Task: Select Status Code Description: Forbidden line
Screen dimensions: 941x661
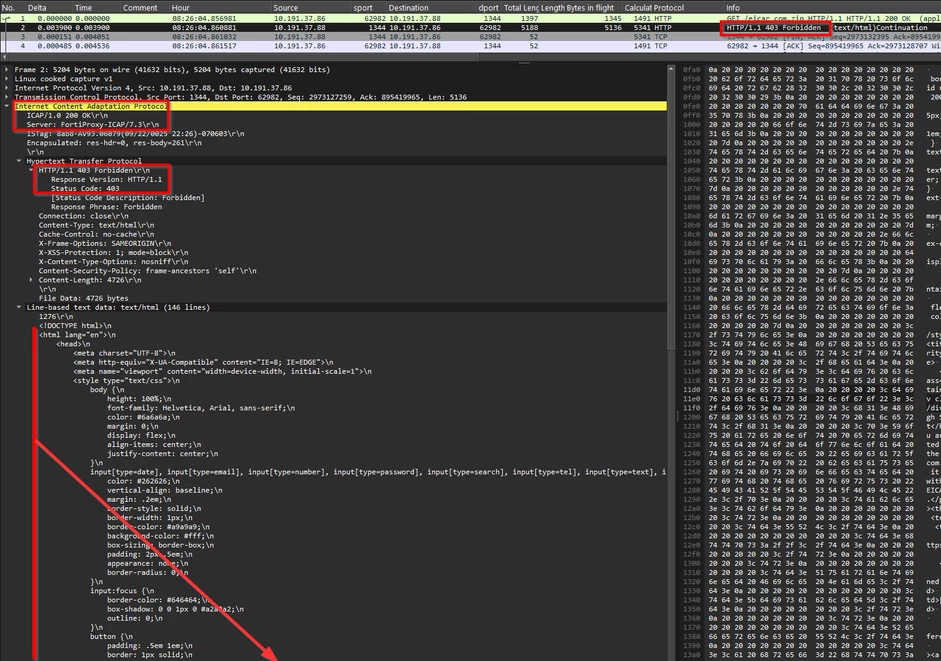Action: (128, 198)
